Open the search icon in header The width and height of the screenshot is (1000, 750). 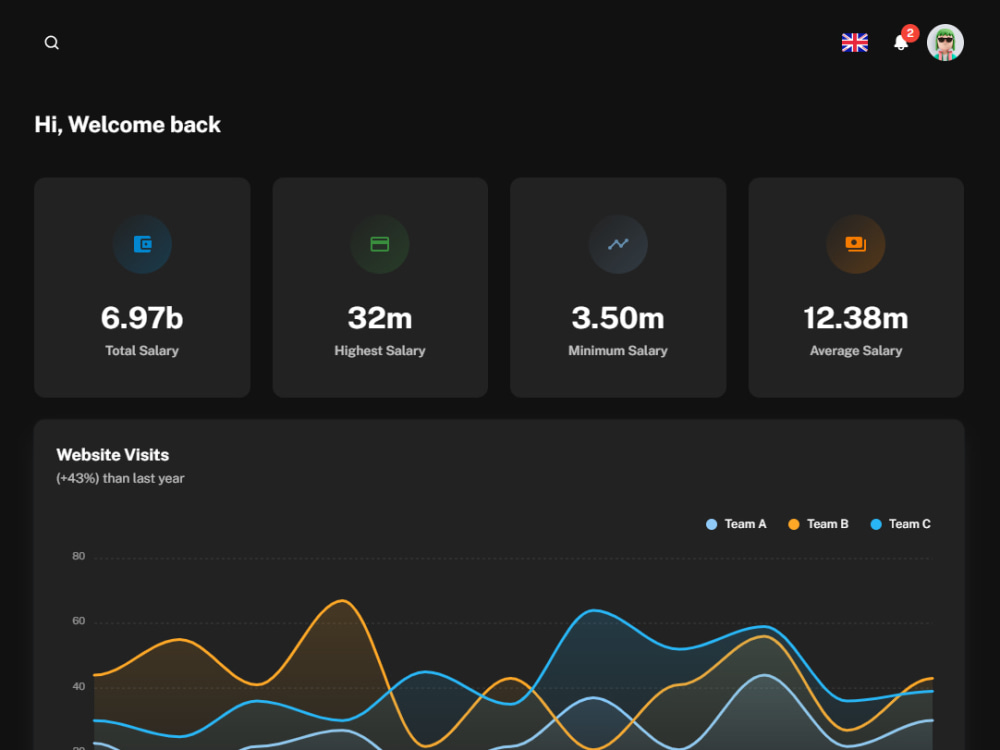52,43
